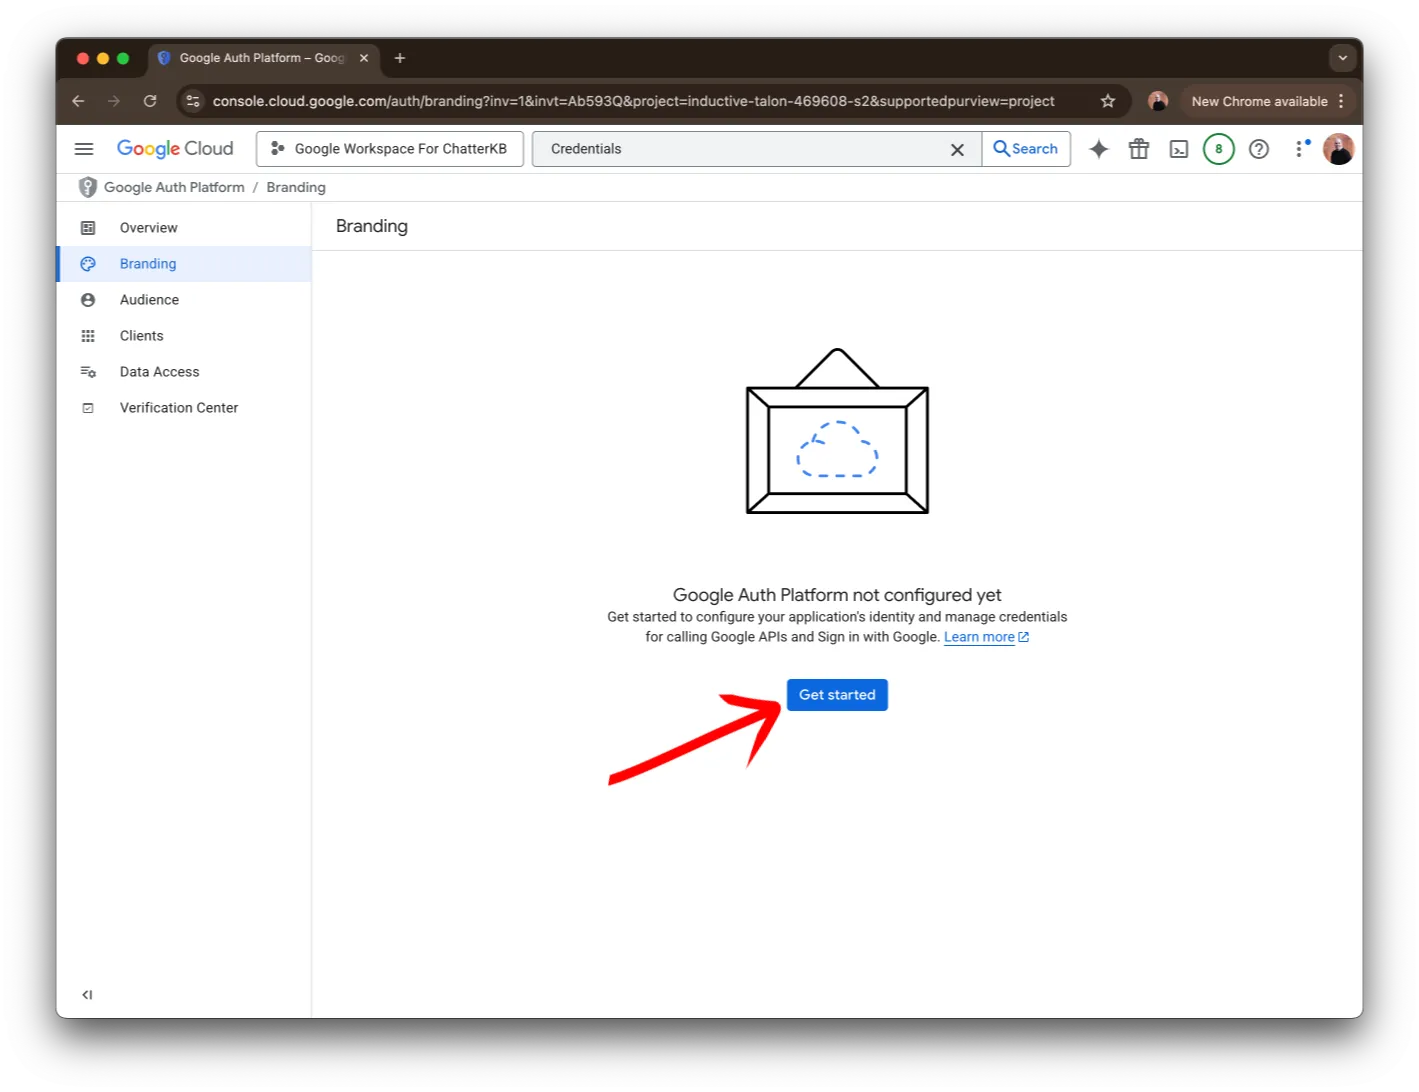Click the Google Auth Platform breadcrumb
Viewport: 1419px width, 1092px height.
pyautogui.click(x=174, y=187)
